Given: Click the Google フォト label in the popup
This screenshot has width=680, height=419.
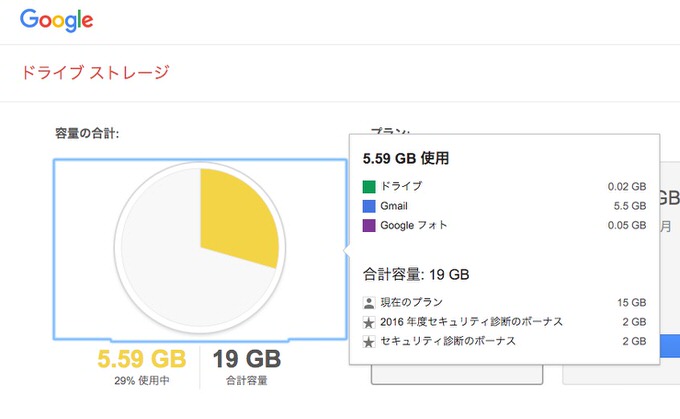Looking at the screenshot, I should click(413, 226).
